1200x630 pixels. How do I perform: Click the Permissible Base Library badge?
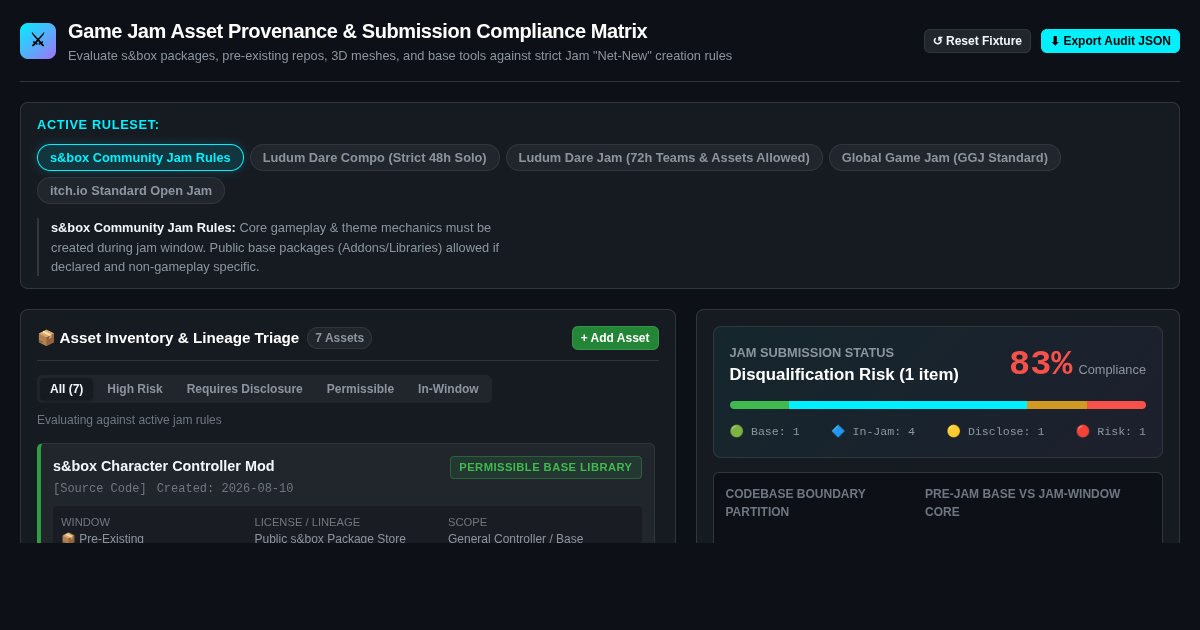[x=546, y=467]
